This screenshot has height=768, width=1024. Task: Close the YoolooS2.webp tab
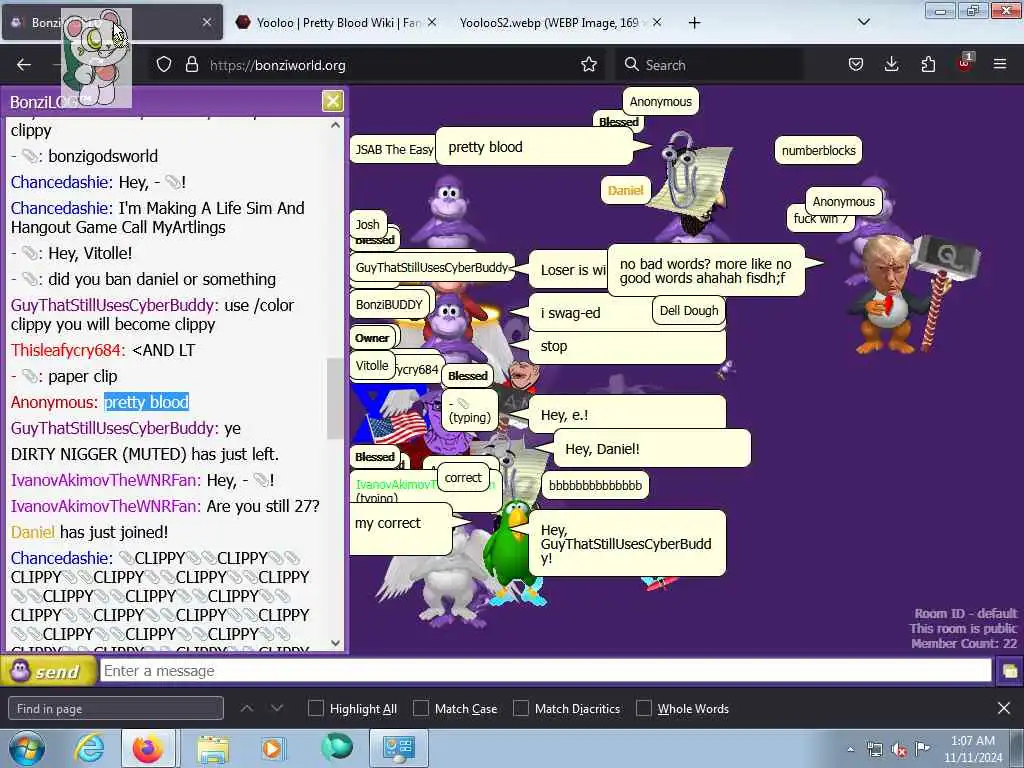coord(657,22)
